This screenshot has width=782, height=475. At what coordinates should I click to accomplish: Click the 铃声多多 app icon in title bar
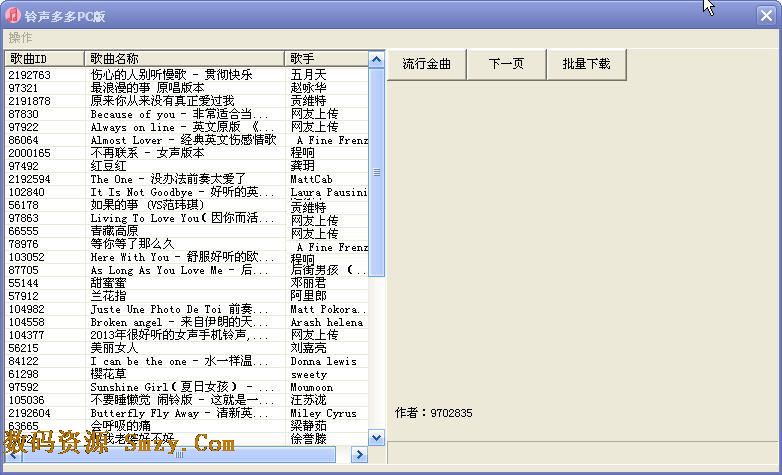tap(12, 15)
